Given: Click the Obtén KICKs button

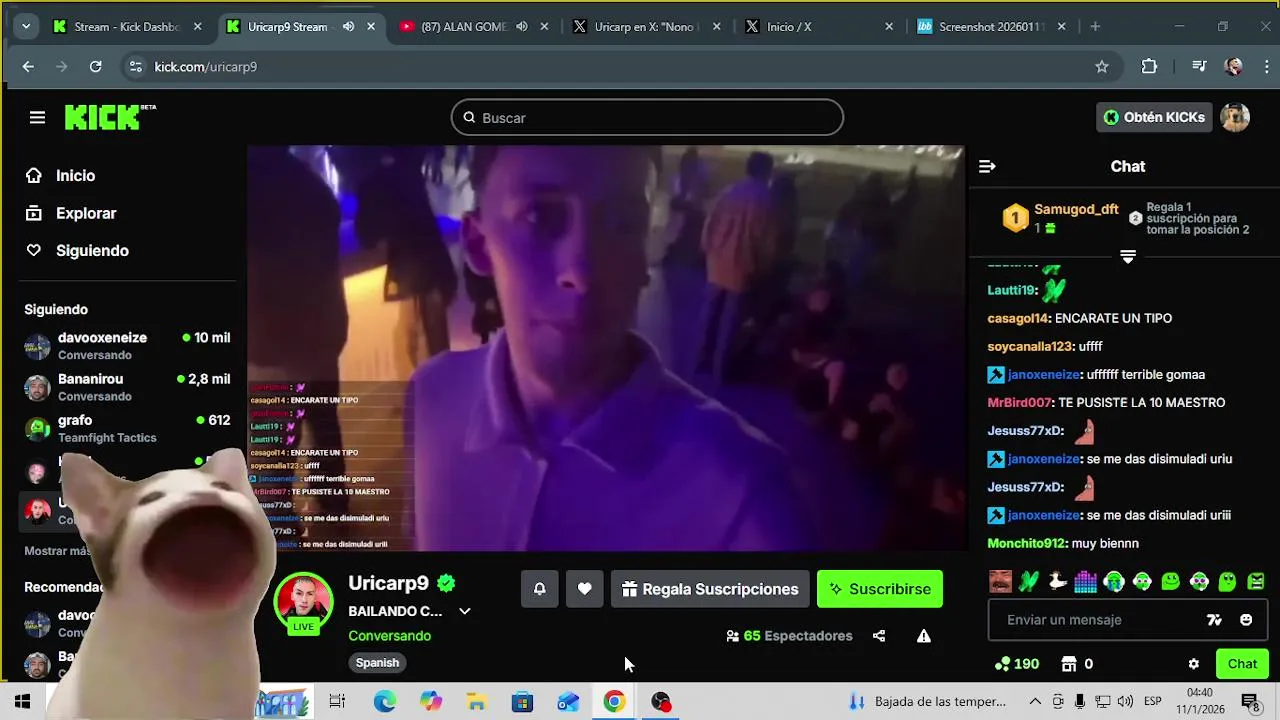Looking at the screenshot, I should click(x=1154, y=117).
